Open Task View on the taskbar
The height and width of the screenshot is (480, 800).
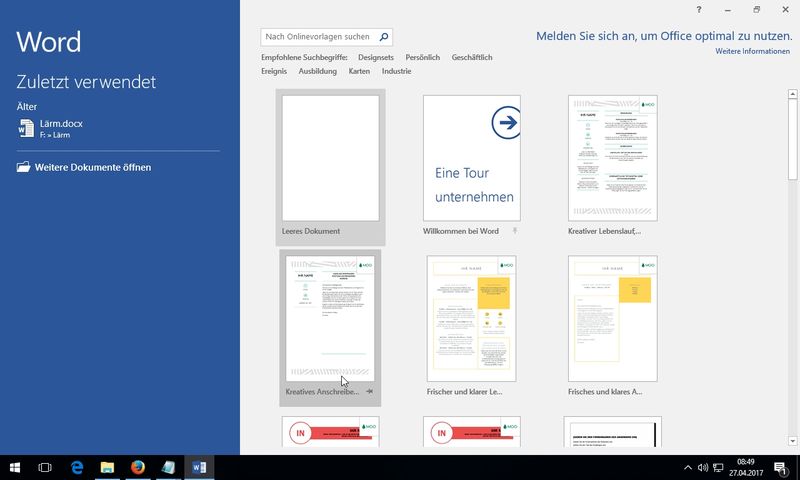[x=45, y=467]
